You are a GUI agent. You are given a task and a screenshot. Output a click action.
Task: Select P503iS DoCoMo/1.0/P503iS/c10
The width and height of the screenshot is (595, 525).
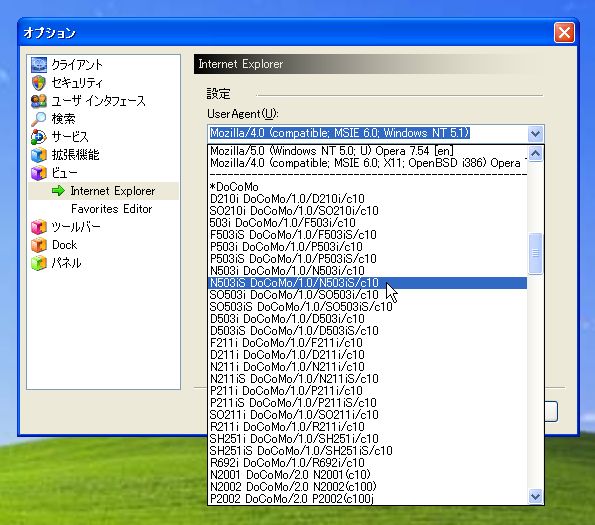[367, 259]
